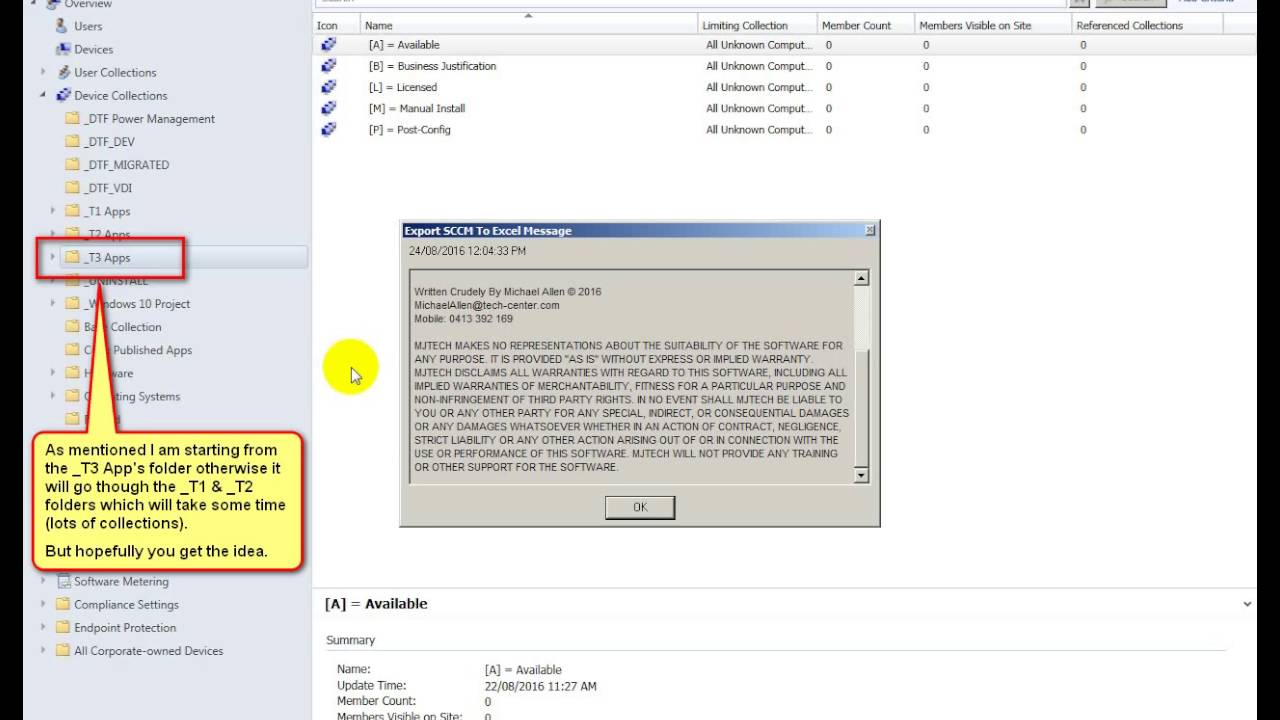Screen dimensions: 1280x720
Task: Click the collection icon for [A] = Available
Action: pyautogui.click(x=328, y=44)
